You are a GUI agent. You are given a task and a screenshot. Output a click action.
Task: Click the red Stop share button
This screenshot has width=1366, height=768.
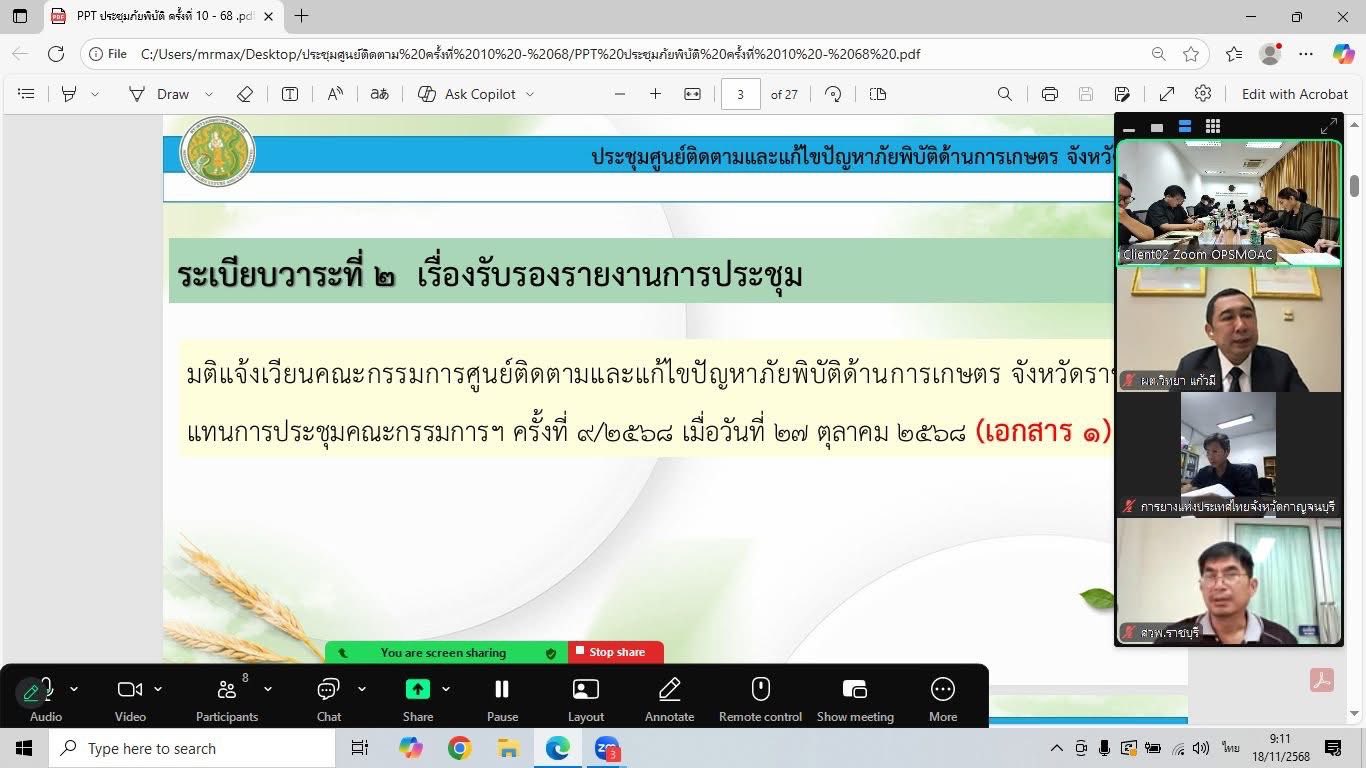point(616,652)
